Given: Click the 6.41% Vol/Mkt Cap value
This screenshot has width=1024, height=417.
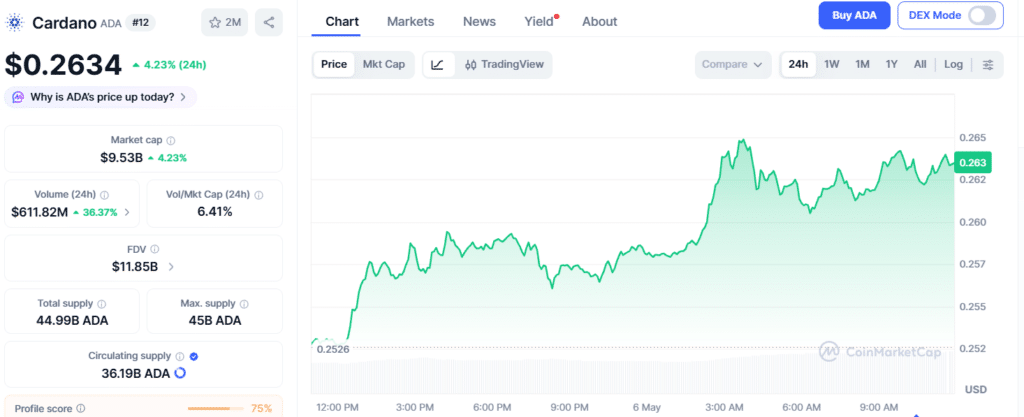Looking at the screenshot, I should (215, 212).
